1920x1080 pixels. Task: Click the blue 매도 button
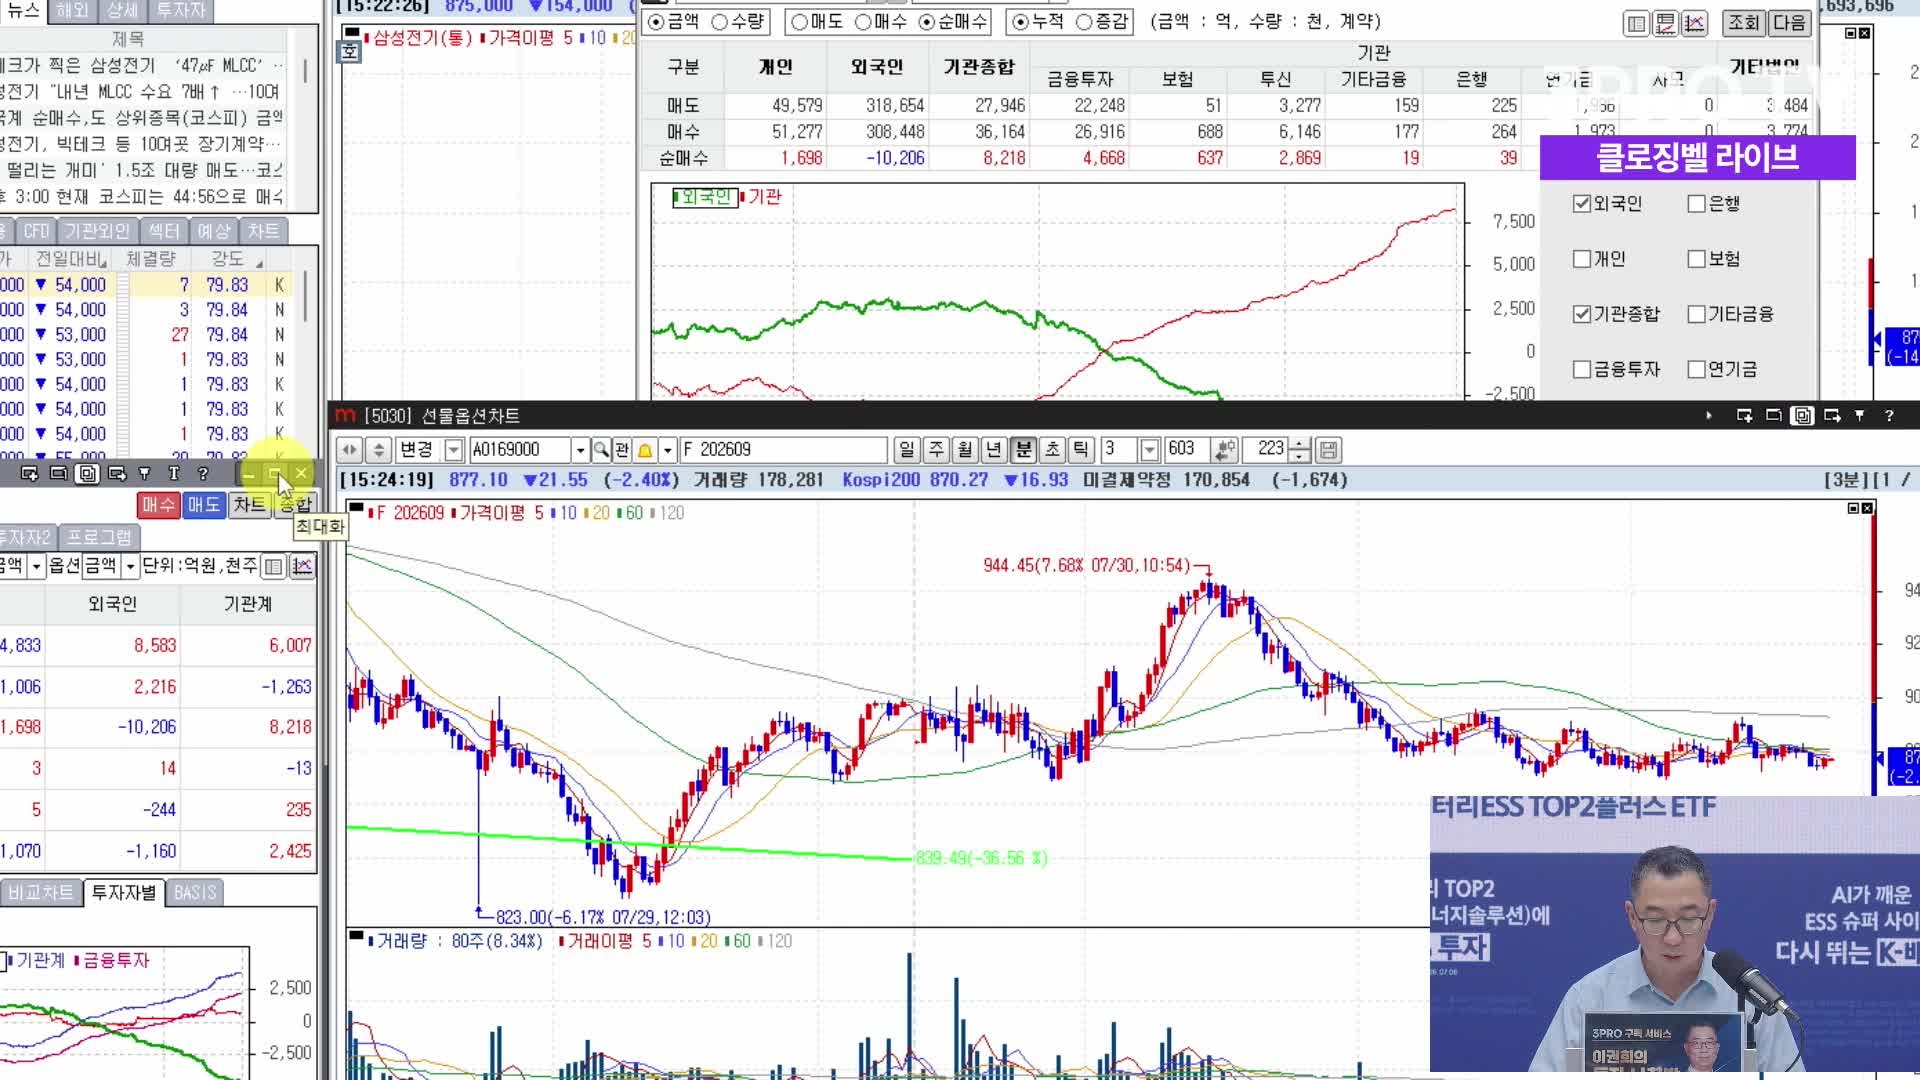[x=204, y=505]
